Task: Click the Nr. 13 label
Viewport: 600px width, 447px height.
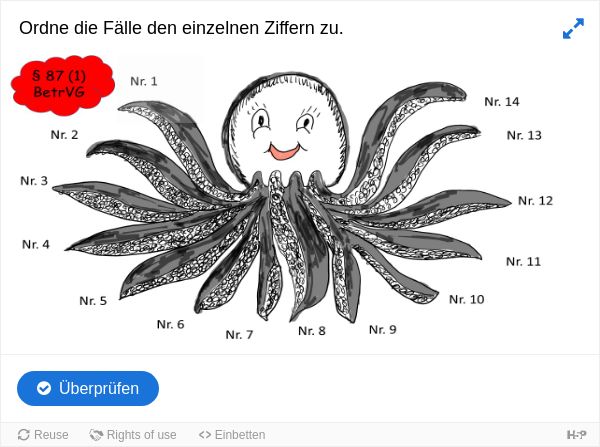Action: pos(524,135)
